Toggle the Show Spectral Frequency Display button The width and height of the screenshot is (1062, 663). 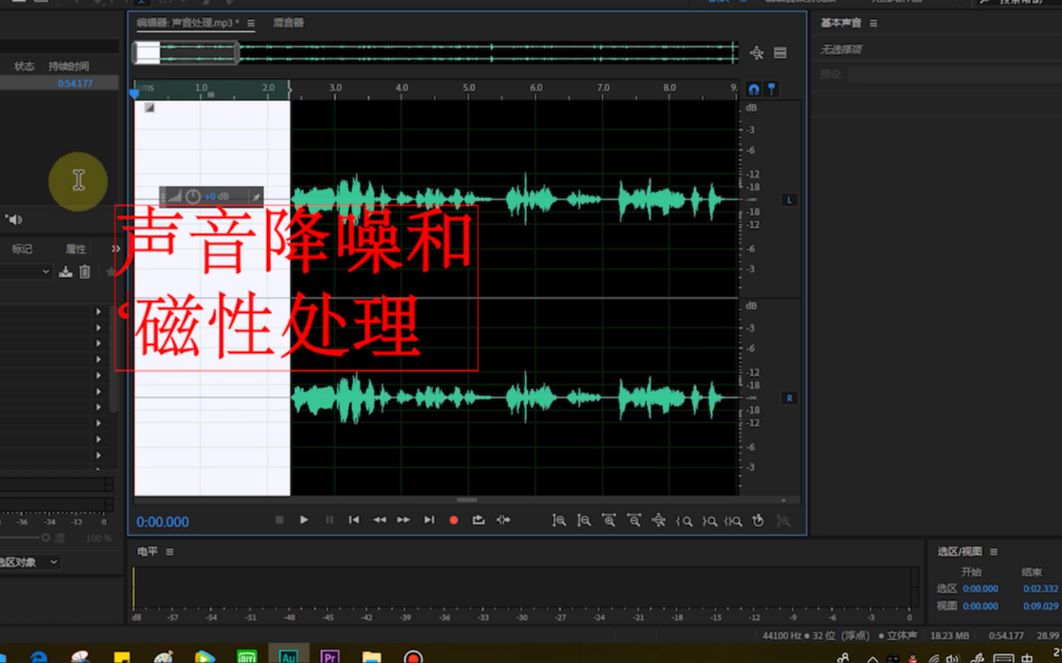[x=771, y=89]
